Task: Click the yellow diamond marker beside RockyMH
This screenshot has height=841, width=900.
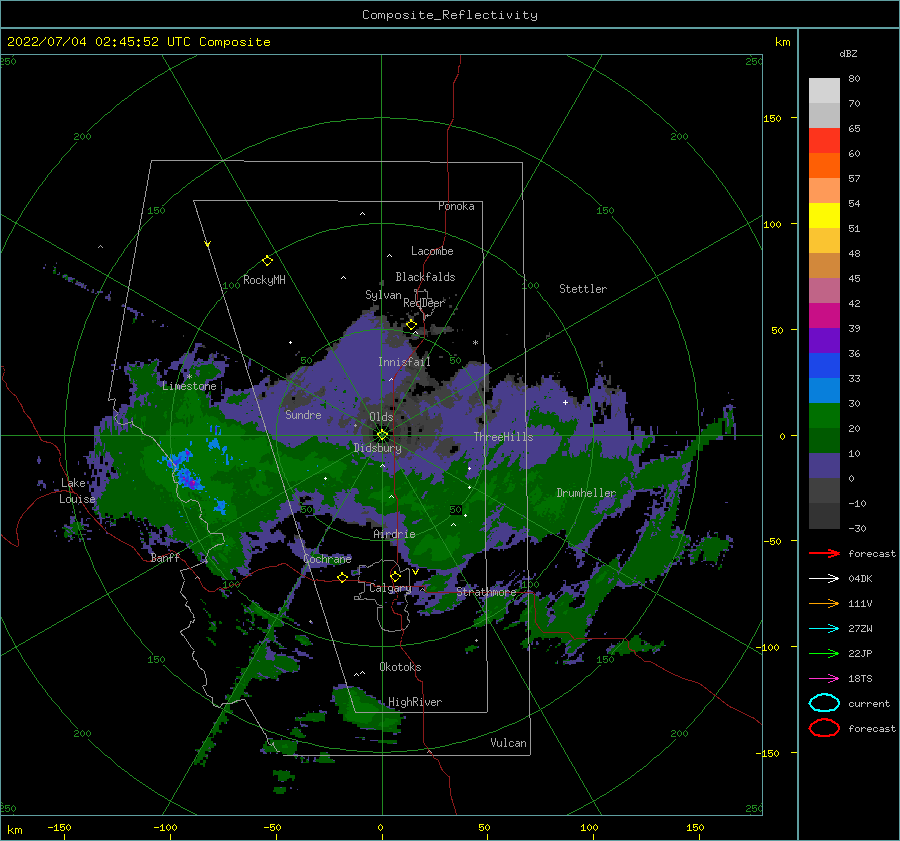Action: click(267, 261)
